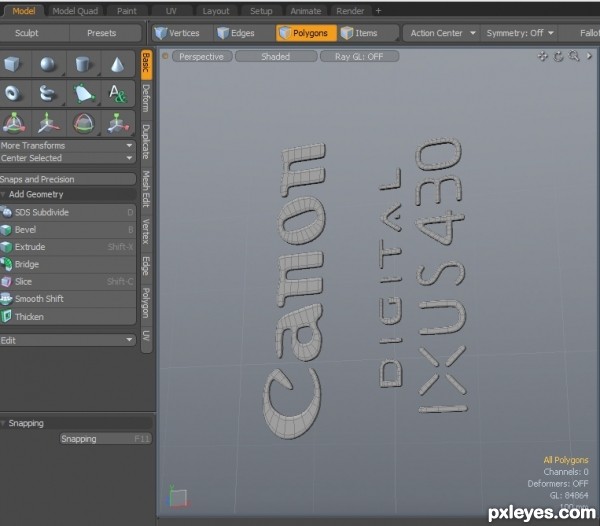The image size is (600, 526).
Task: Open the Render layout tab
Action: [x=350, y=11]
